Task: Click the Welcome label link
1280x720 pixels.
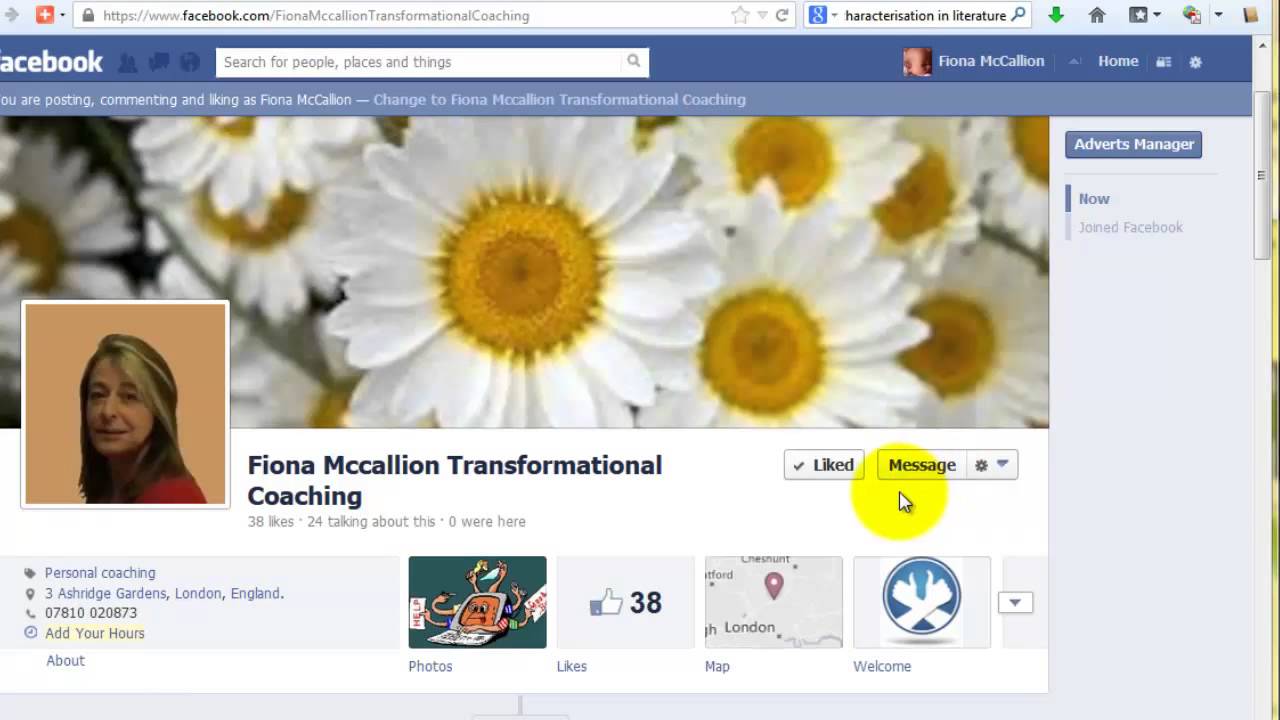Action: (882, 666)
